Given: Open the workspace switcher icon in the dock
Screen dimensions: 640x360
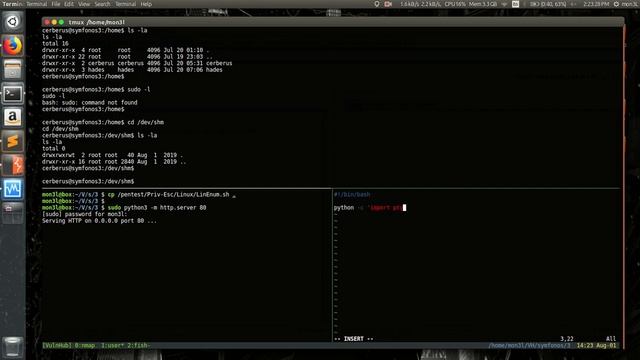Looking at the screenshot, I should click(12, 213).
